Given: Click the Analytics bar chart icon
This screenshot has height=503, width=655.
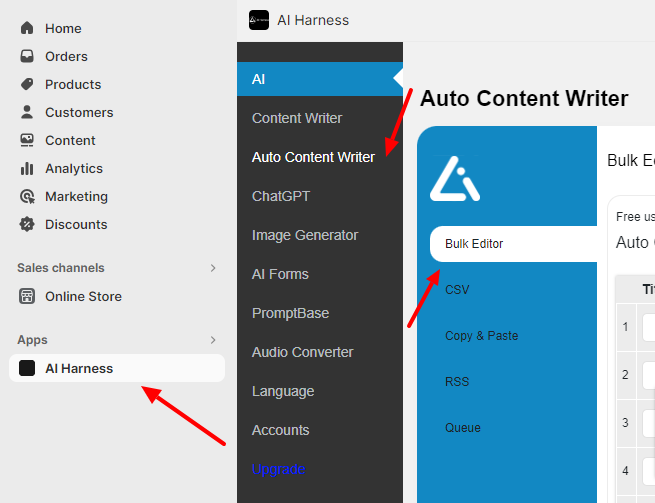Looking at the screenshot, I should 27,168.
